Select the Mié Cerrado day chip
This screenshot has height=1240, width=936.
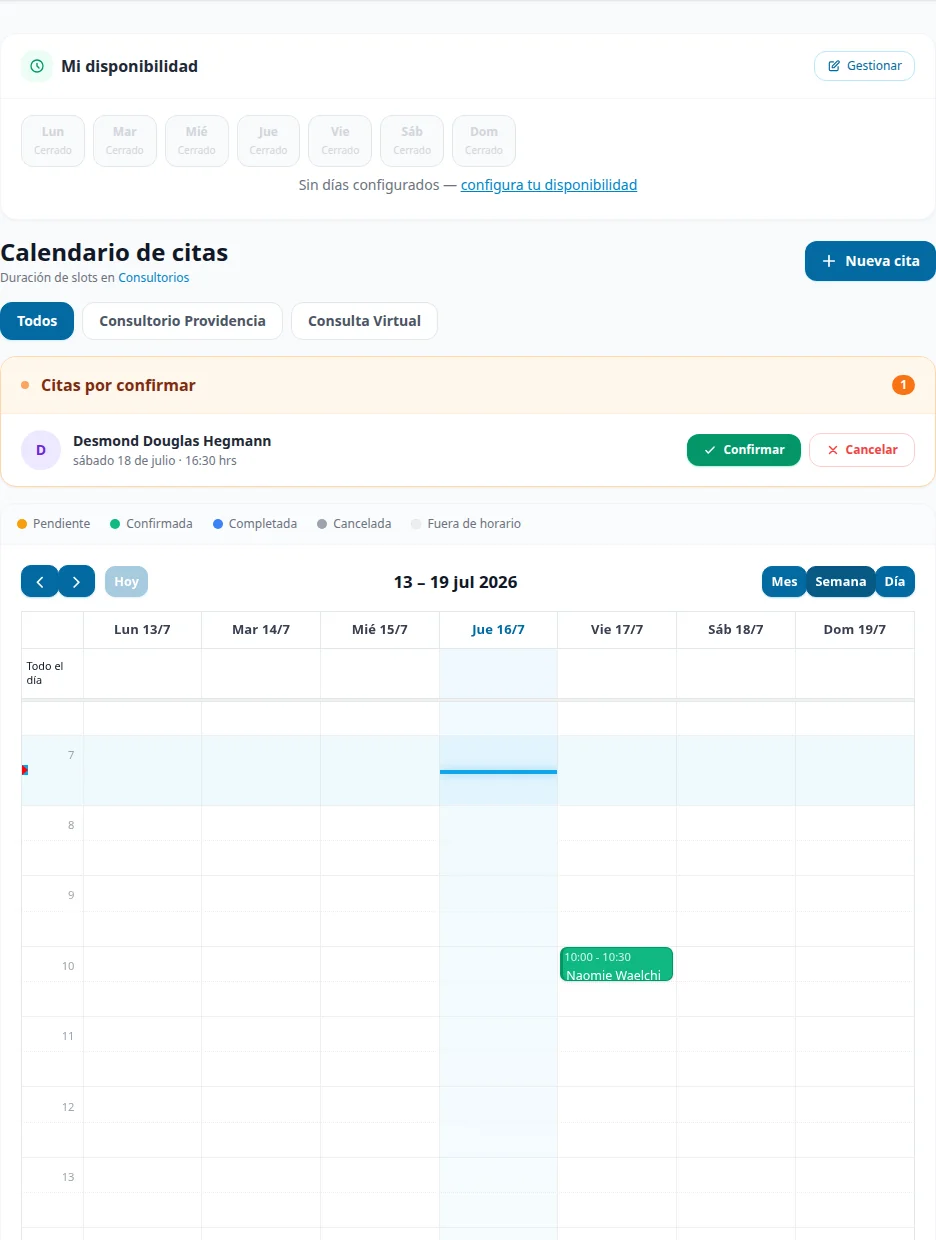(x=197, y=140)
